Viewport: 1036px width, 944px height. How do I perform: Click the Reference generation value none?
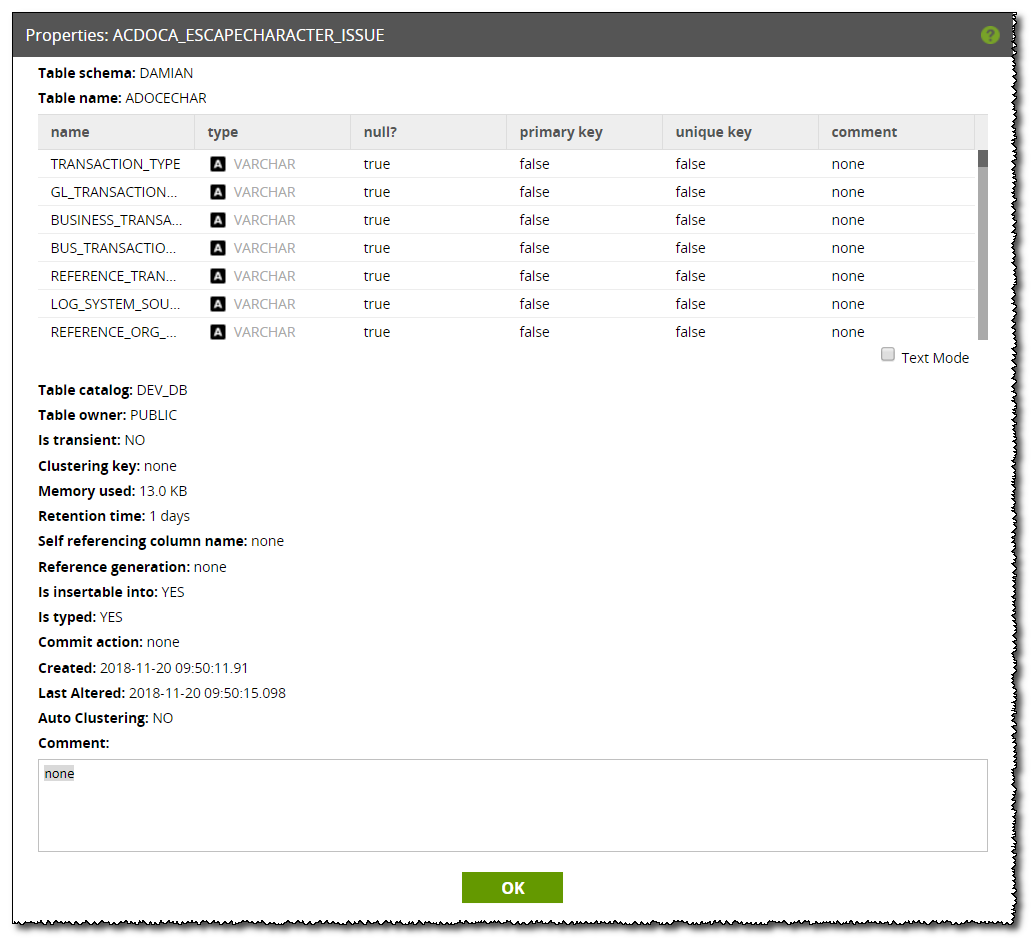coord(210,567)
